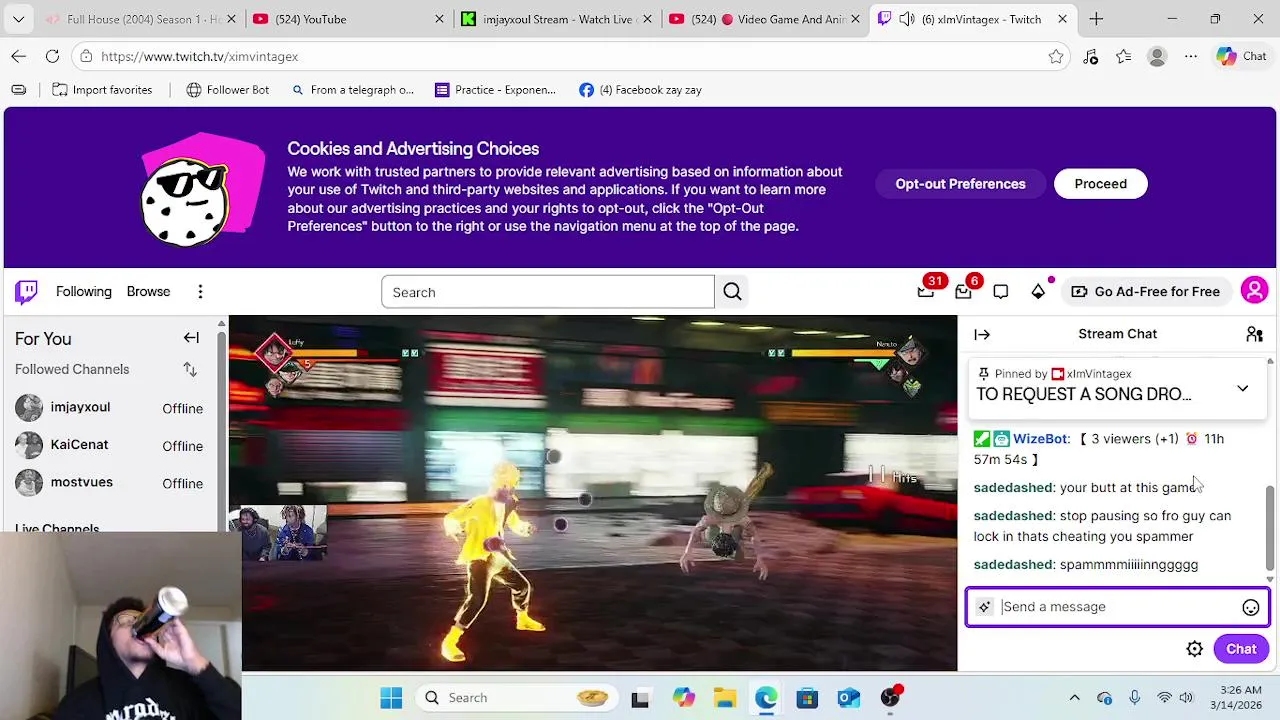Open the Bits gem icon
Image resolution: width=1280 pixels, height=720 pixels.
tap(1038, 292)
